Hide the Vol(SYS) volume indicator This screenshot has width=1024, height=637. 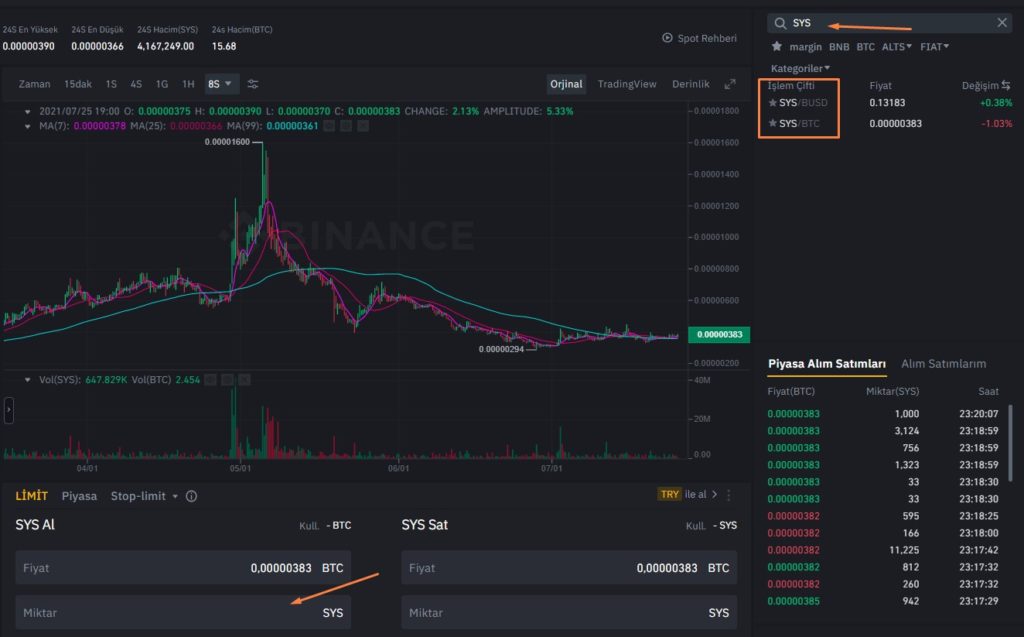pos(210,380)
